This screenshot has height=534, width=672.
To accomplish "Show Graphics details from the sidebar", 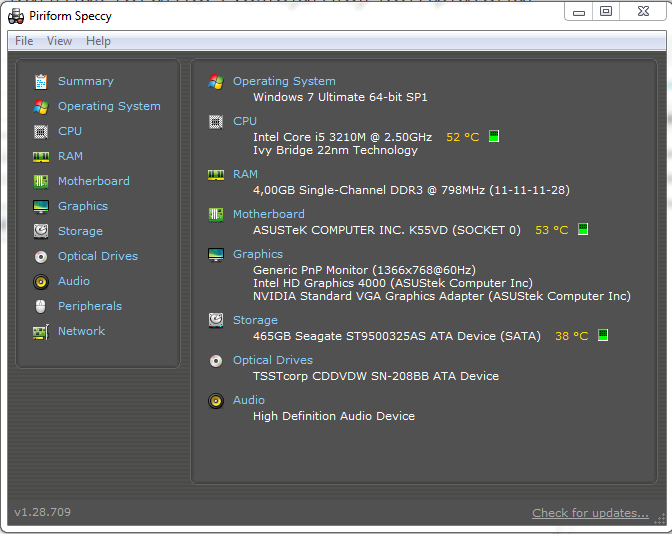I will [83, 206].
